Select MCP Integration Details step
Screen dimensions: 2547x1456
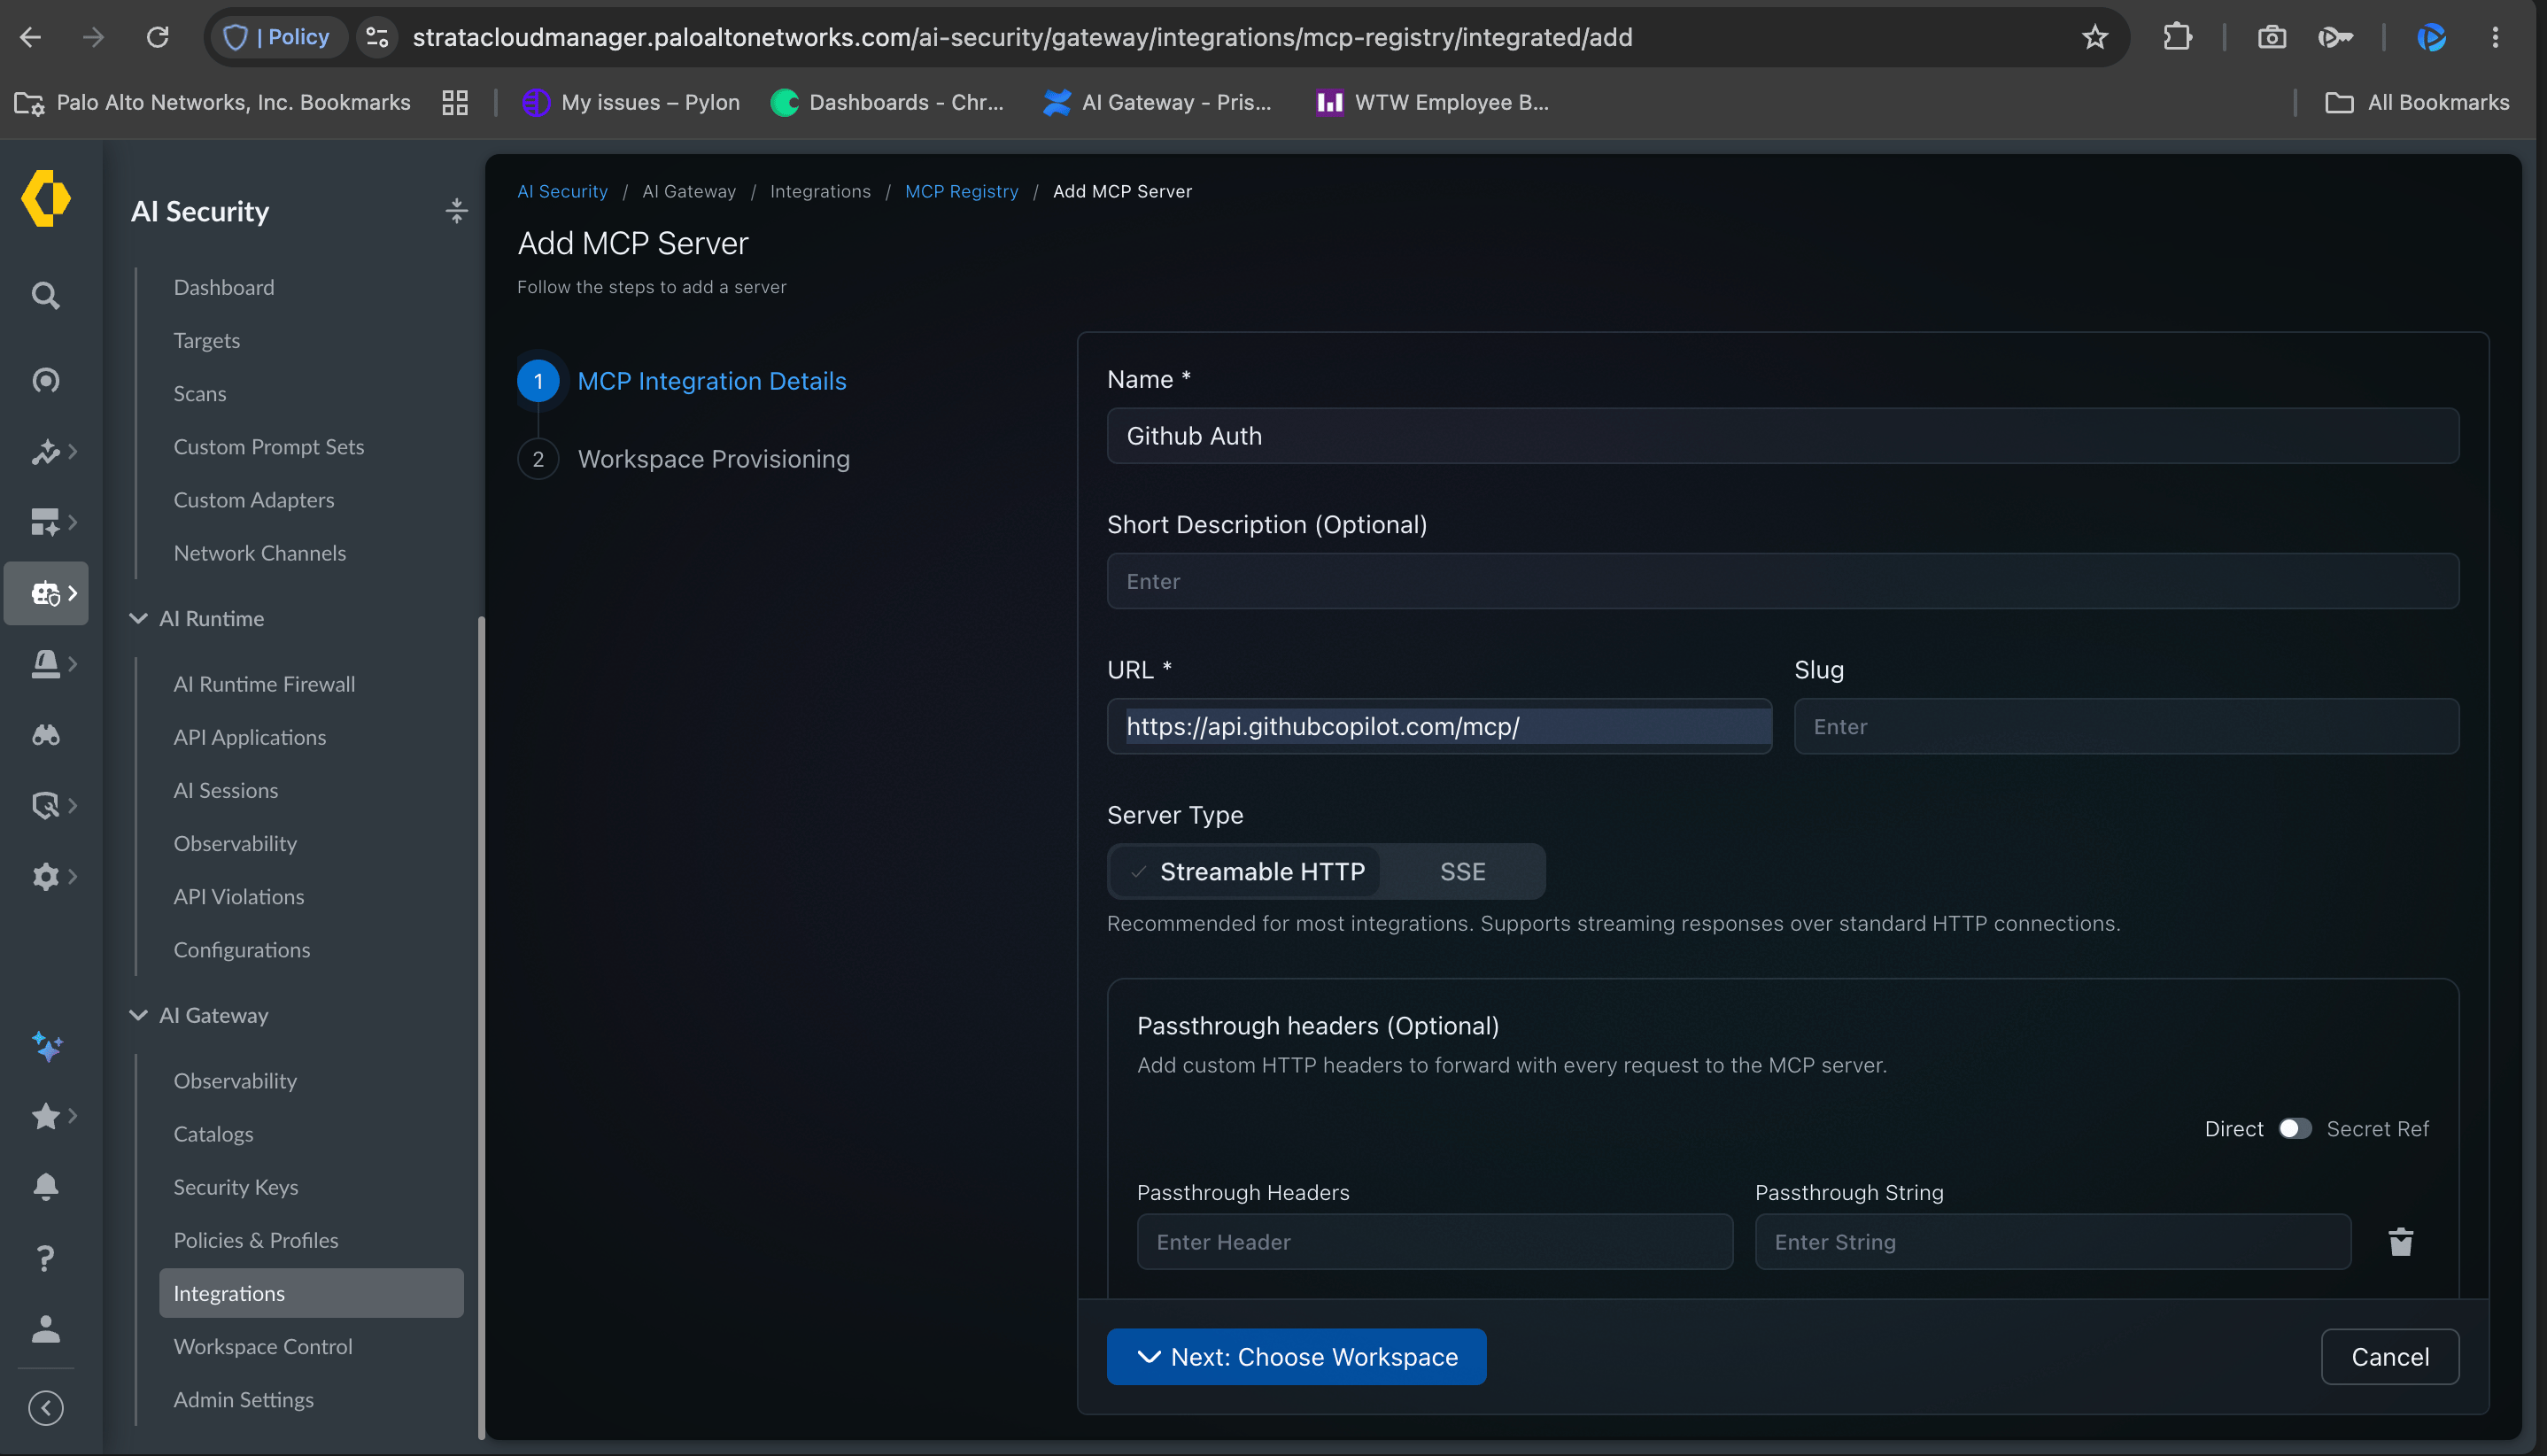tap(682, 381)
